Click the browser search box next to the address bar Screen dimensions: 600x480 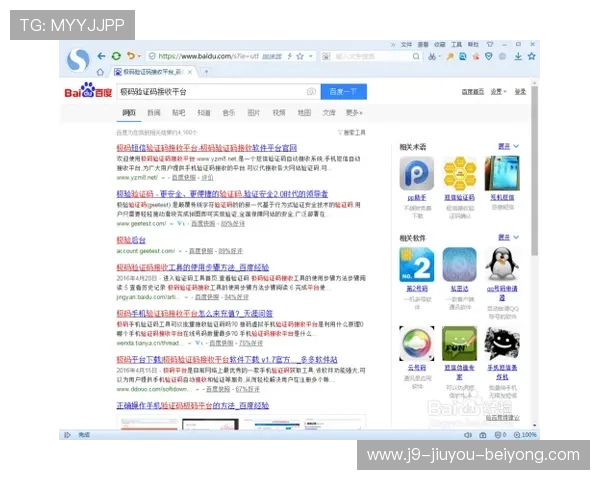[370, 57]
